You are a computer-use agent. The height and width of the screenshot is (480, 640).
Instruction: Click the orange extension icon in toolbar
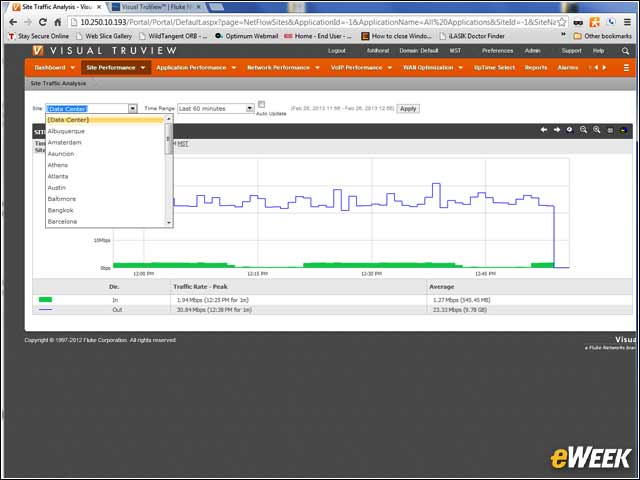click(595, 22)
